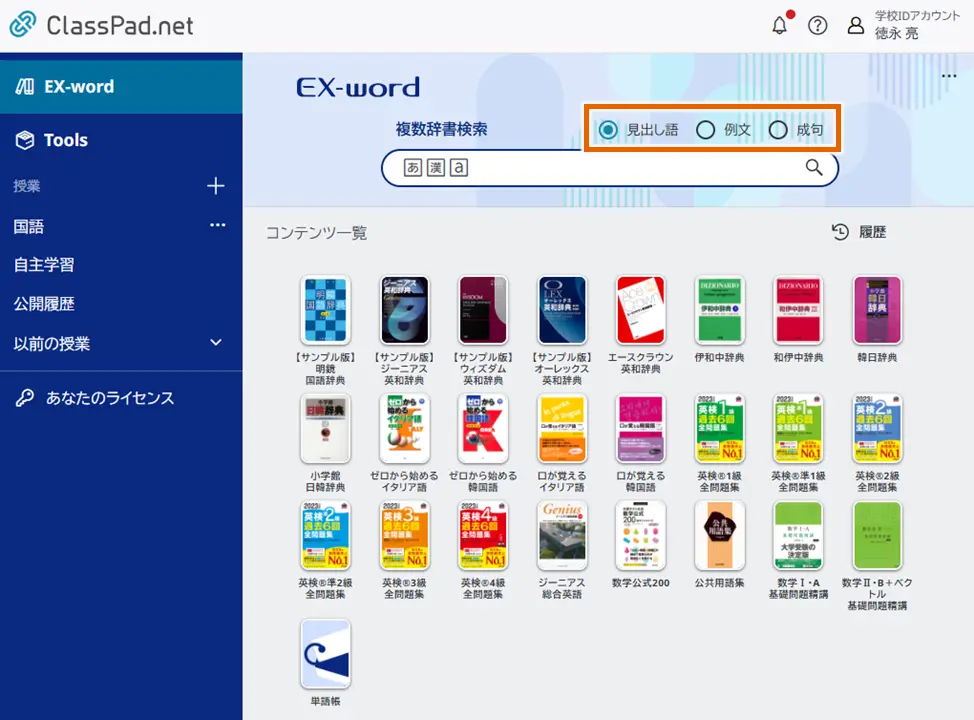
Task: Select the 成句 search option
Action: (778, 129)
